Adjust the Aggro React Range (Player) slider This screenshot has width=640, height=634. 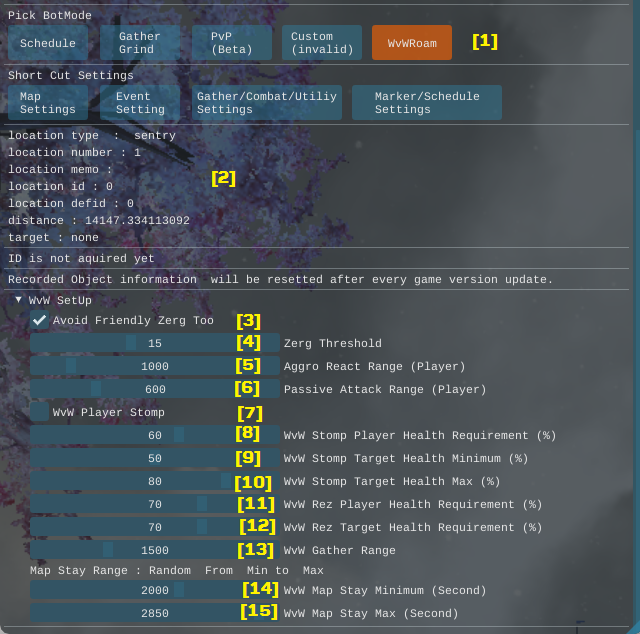point(154,366)
